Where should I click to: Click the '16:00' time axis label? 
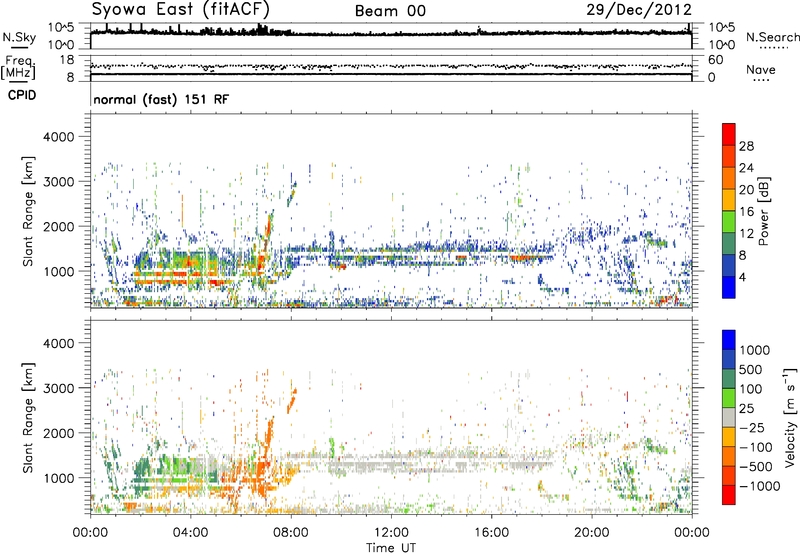(x=491, y=533)
